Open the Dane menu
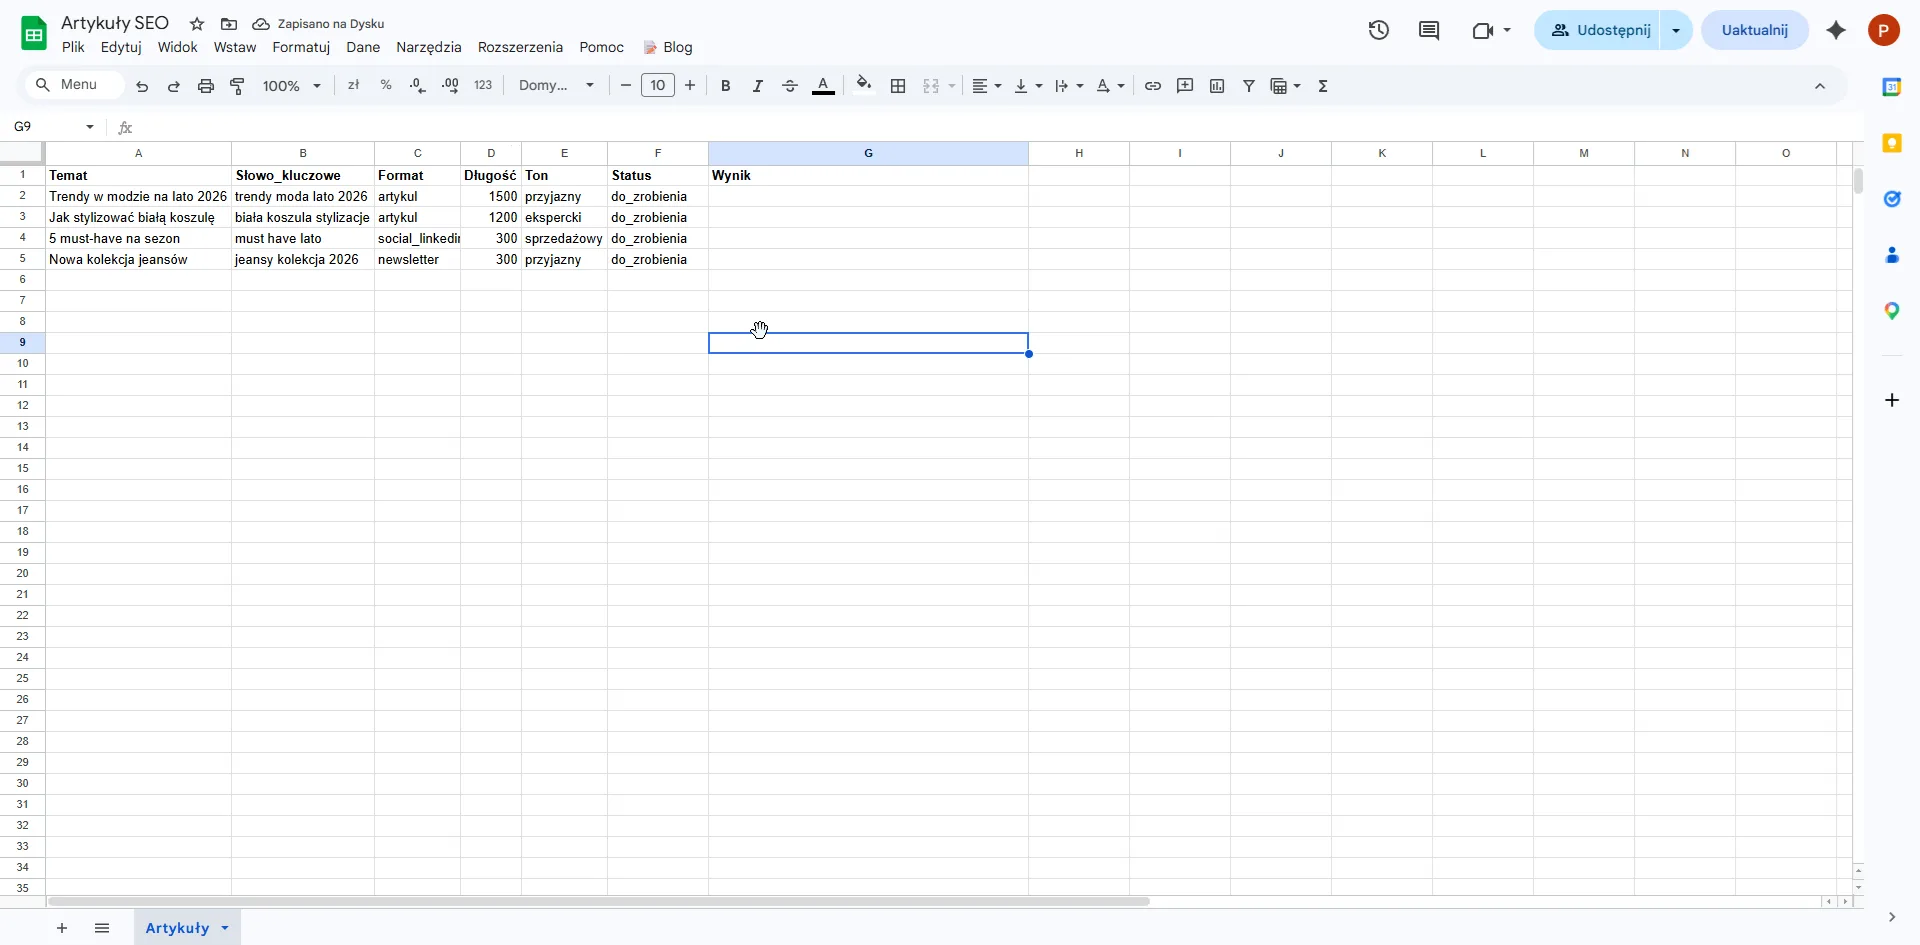 (x=363, y=47)
